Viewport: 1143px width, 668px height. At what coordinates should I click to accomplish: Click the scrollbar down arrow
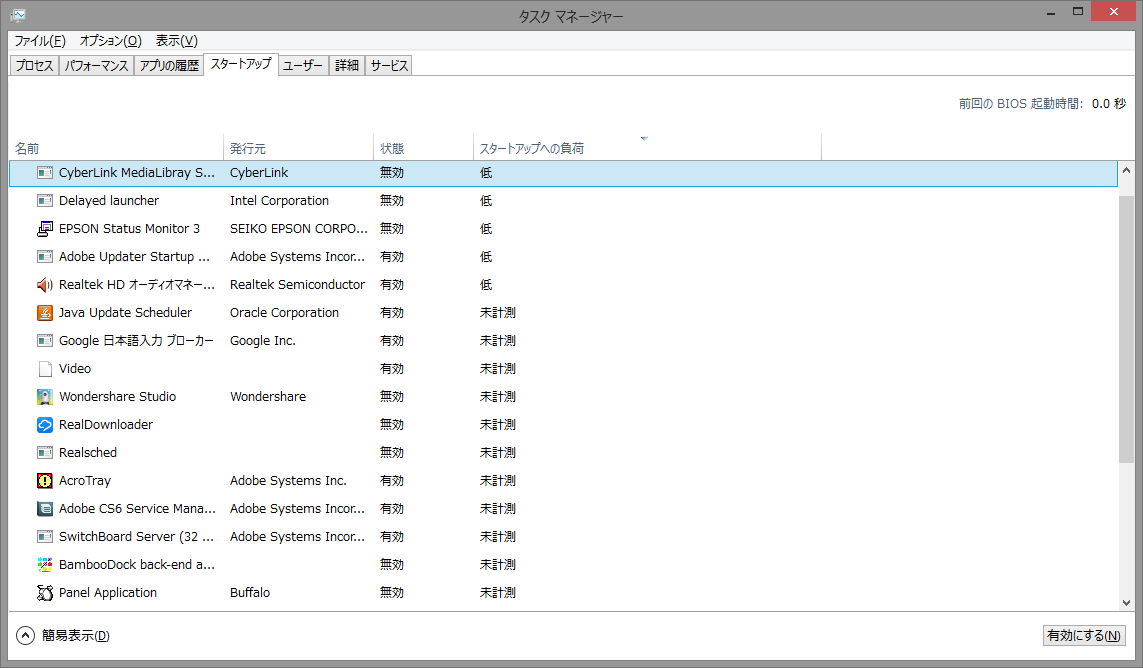click(x=1126, y=603)
